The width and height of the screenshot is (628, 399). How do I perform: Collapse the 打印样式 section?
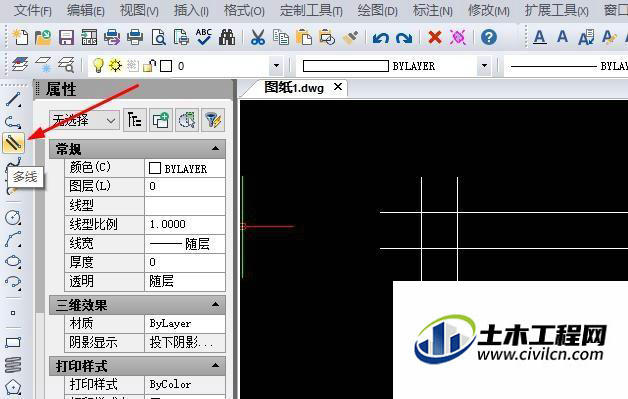coord(215,365)
